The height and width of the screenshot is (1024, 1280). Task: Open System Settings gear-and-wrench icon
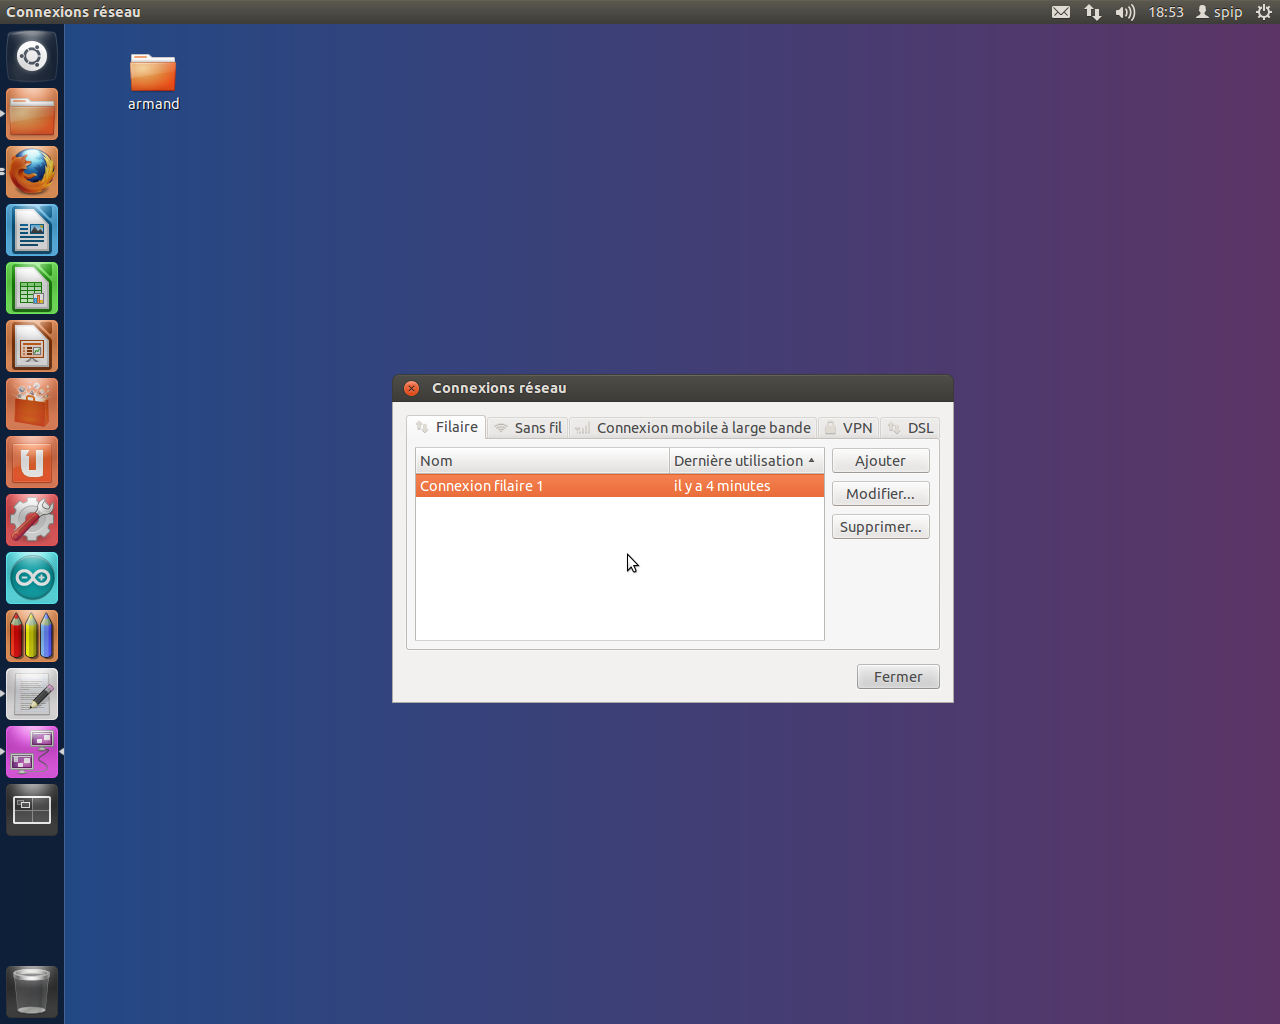[32, 521]
